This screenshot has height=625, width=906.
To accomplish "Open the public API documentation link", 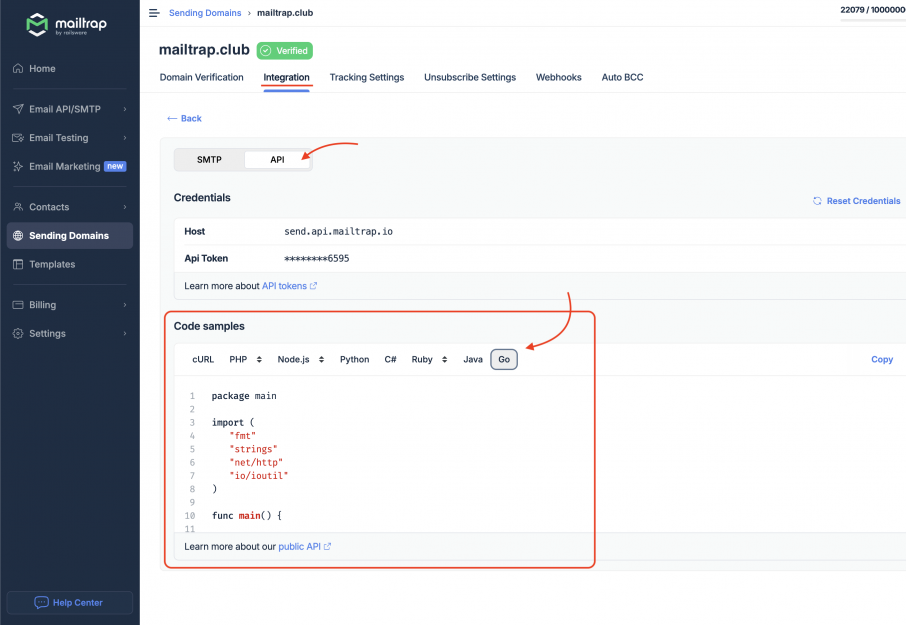I will pyautogui.click(x=301, y=546).
